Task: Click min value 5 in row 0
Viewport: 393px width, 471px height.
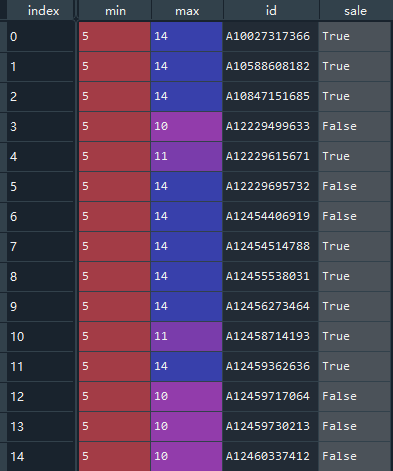Action: click(x=114, y=36)
